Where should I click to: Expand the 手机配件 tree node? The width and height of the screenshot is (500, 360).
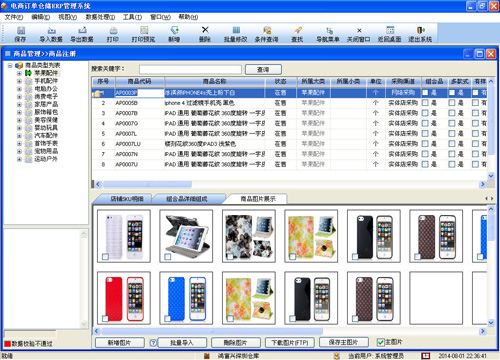19,81
